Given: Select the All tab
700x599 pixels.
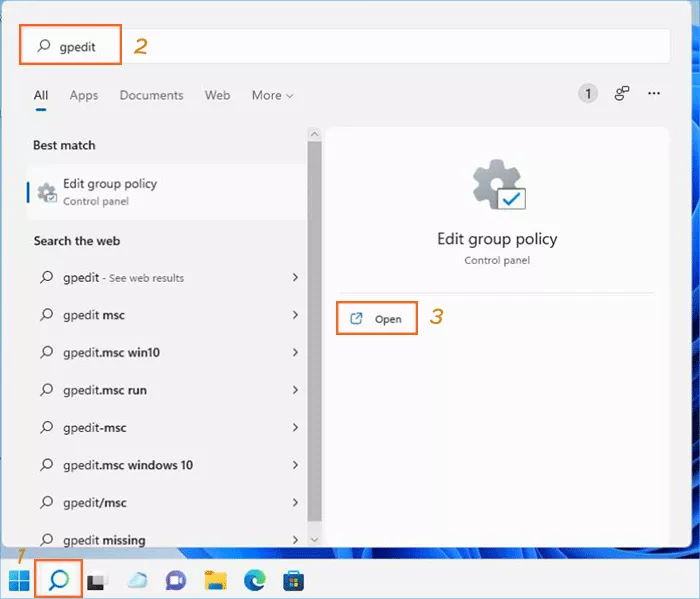Looking at the screenshot, I should pyautogui.click(x=41, y=95).
